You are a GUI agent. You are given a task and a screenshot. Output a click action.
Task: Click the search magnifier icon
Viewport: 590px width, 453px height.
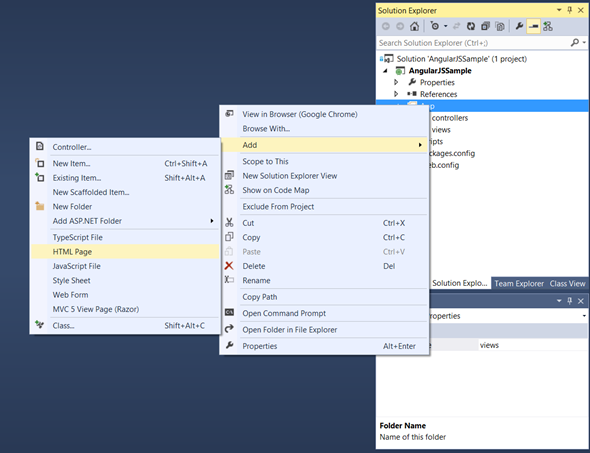[x=575, y=43]
